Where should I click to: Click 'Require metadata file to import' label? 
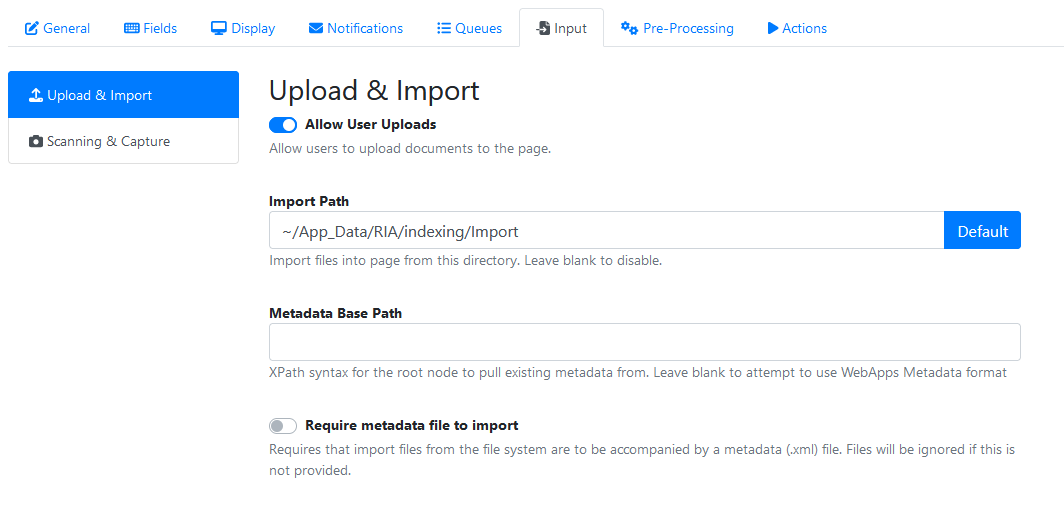411,426
